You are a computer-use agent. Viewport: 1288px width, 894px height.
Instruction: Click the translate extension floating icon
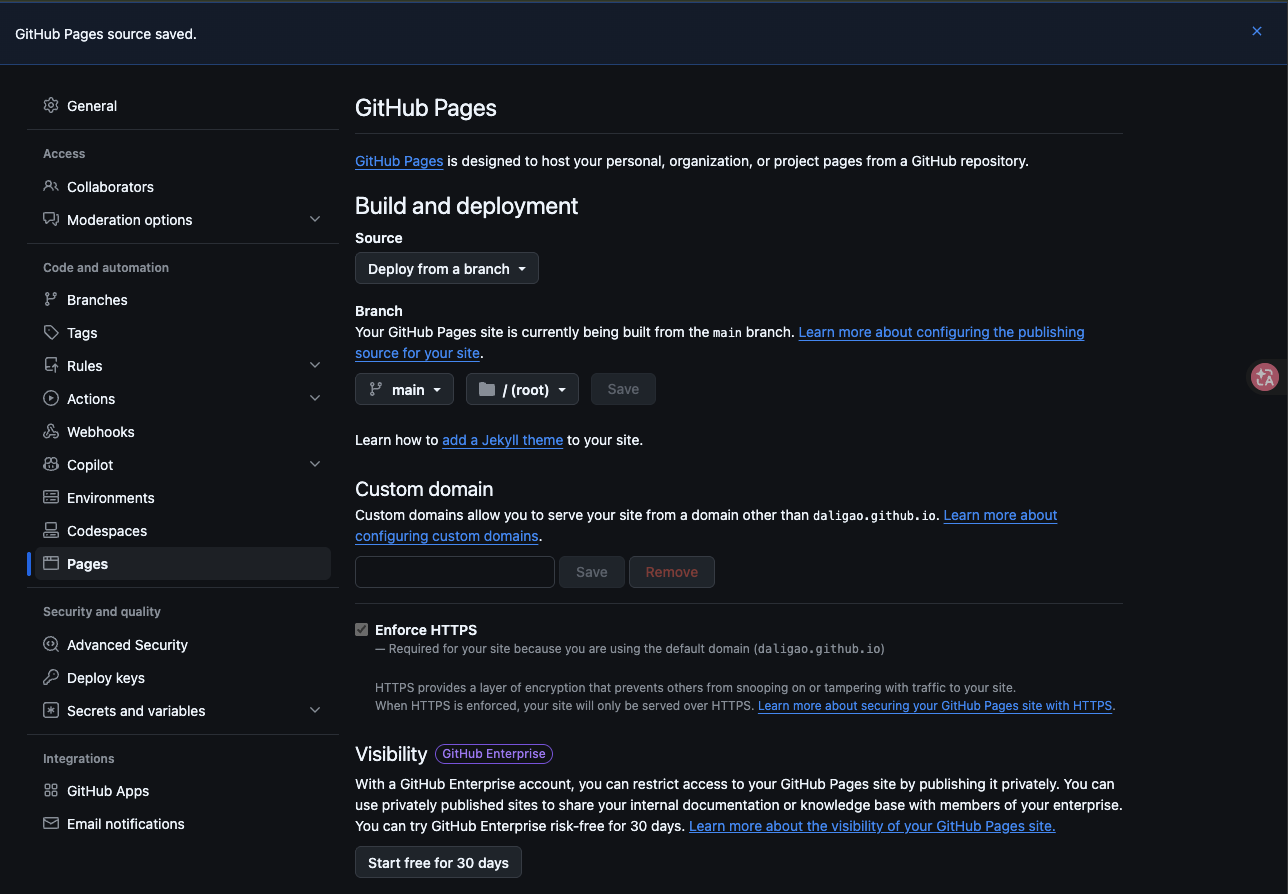(x=1265, y=376)
